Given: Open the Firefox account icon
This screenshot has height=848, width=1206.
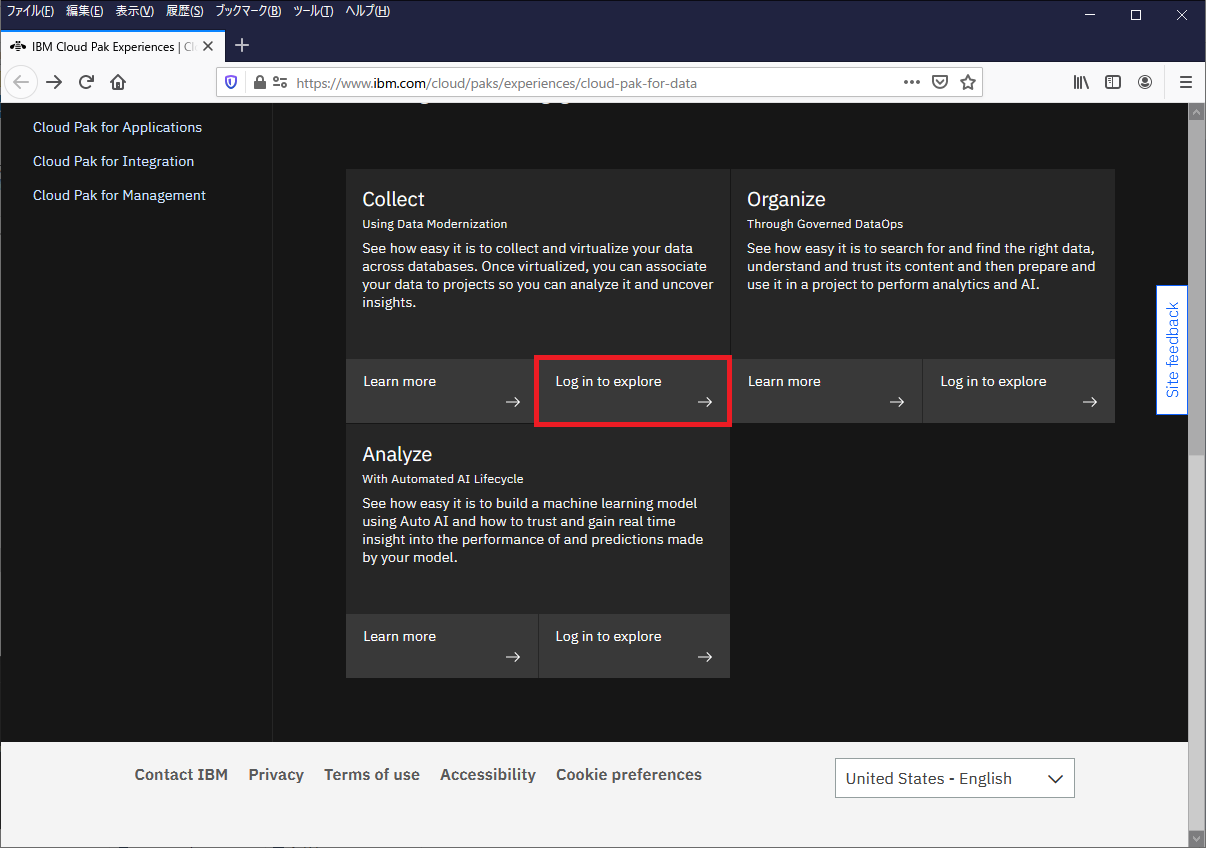Looking at the screenshot, I should (1145, 83).
